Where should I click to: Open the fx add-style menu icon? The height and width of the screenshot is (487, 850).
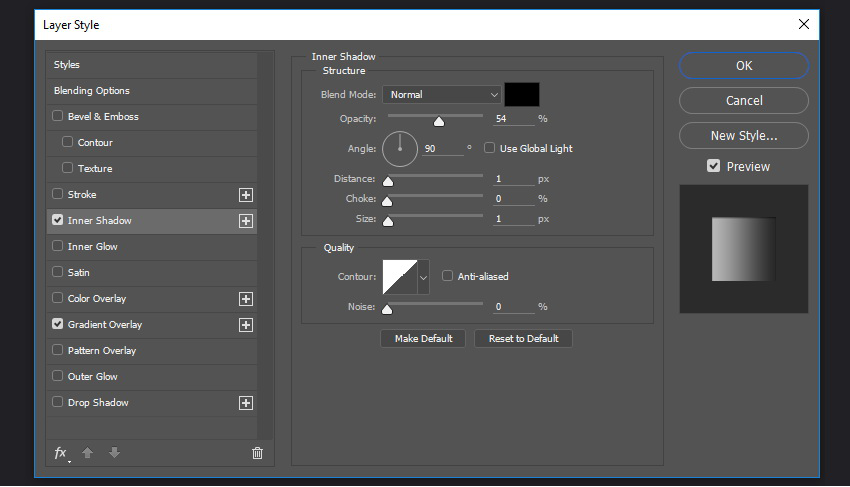click(61, 453)
